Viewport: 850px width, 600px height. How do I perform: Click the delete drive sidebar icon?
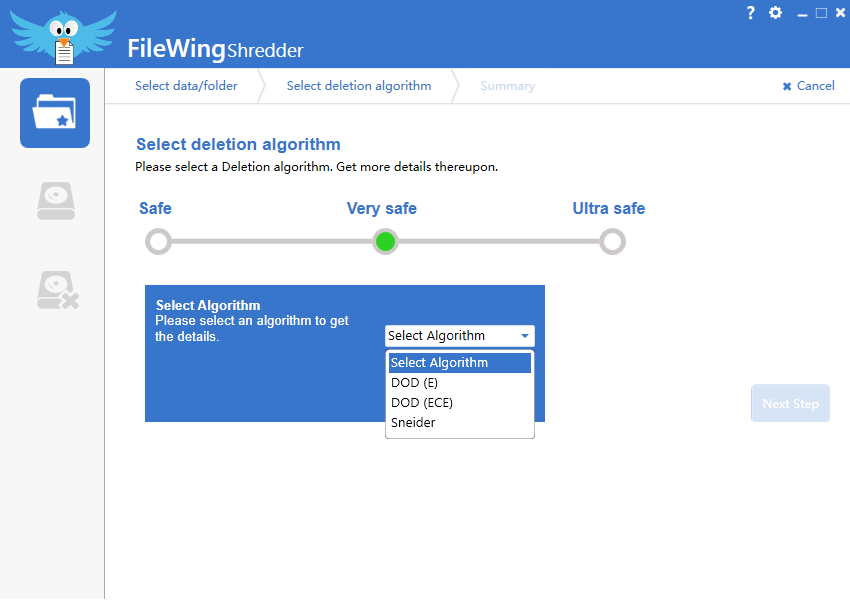coord(56,289)
